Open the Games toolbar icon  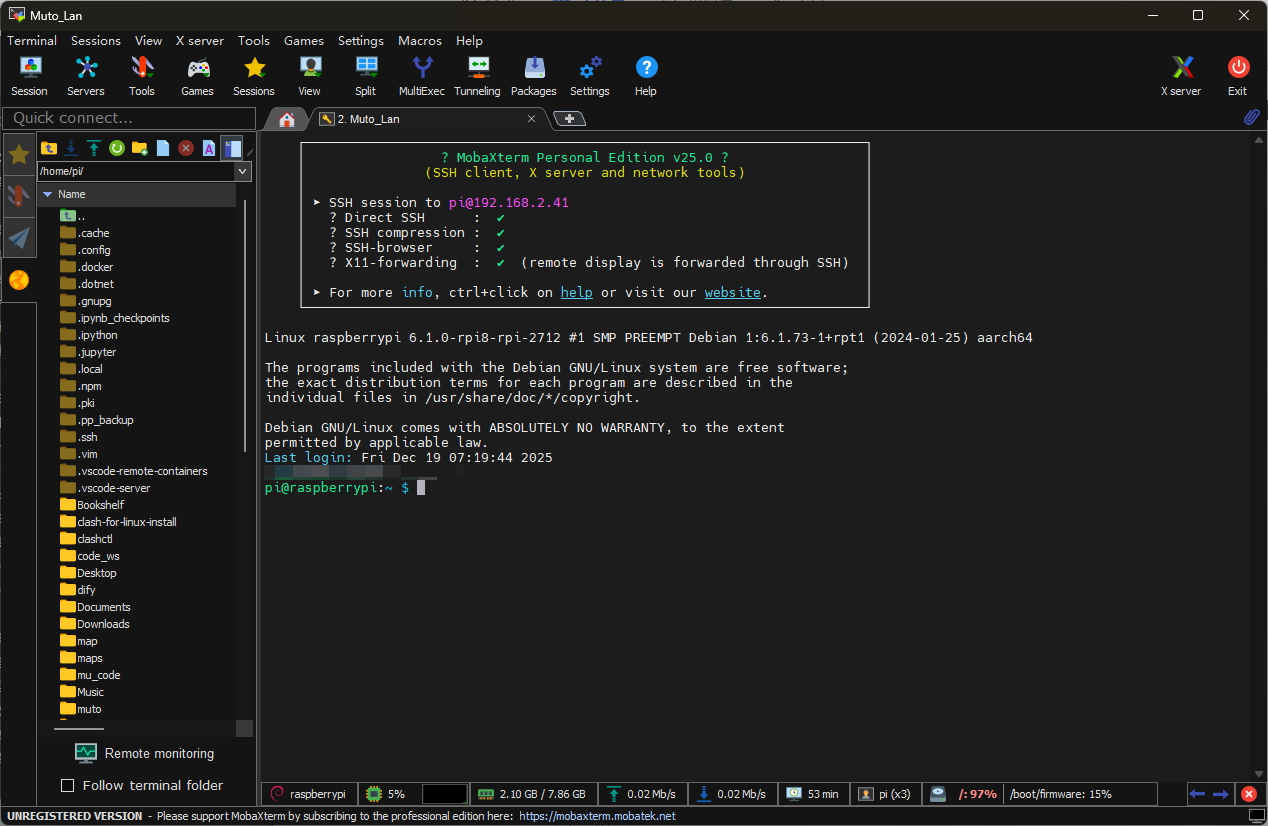pyautogui.click(x=198, y=76)
